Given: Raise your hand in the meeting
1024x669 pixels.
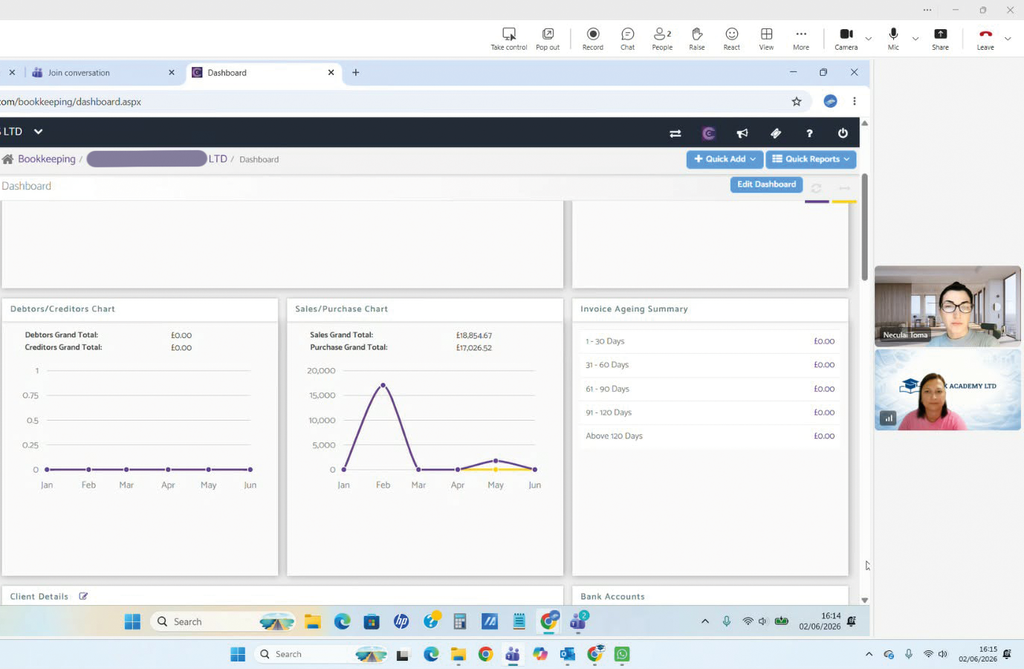Looking at the screenshot, I should [x=697, y=39].
